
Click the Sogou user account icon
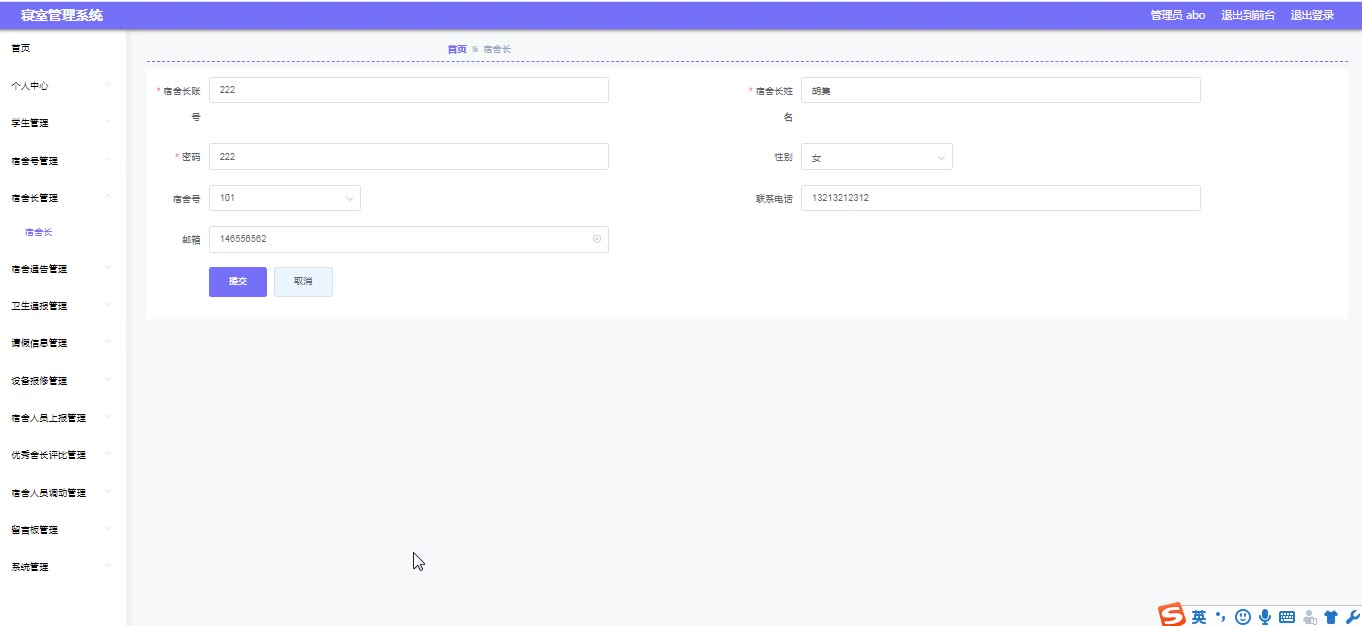[x=1310, y=617]
